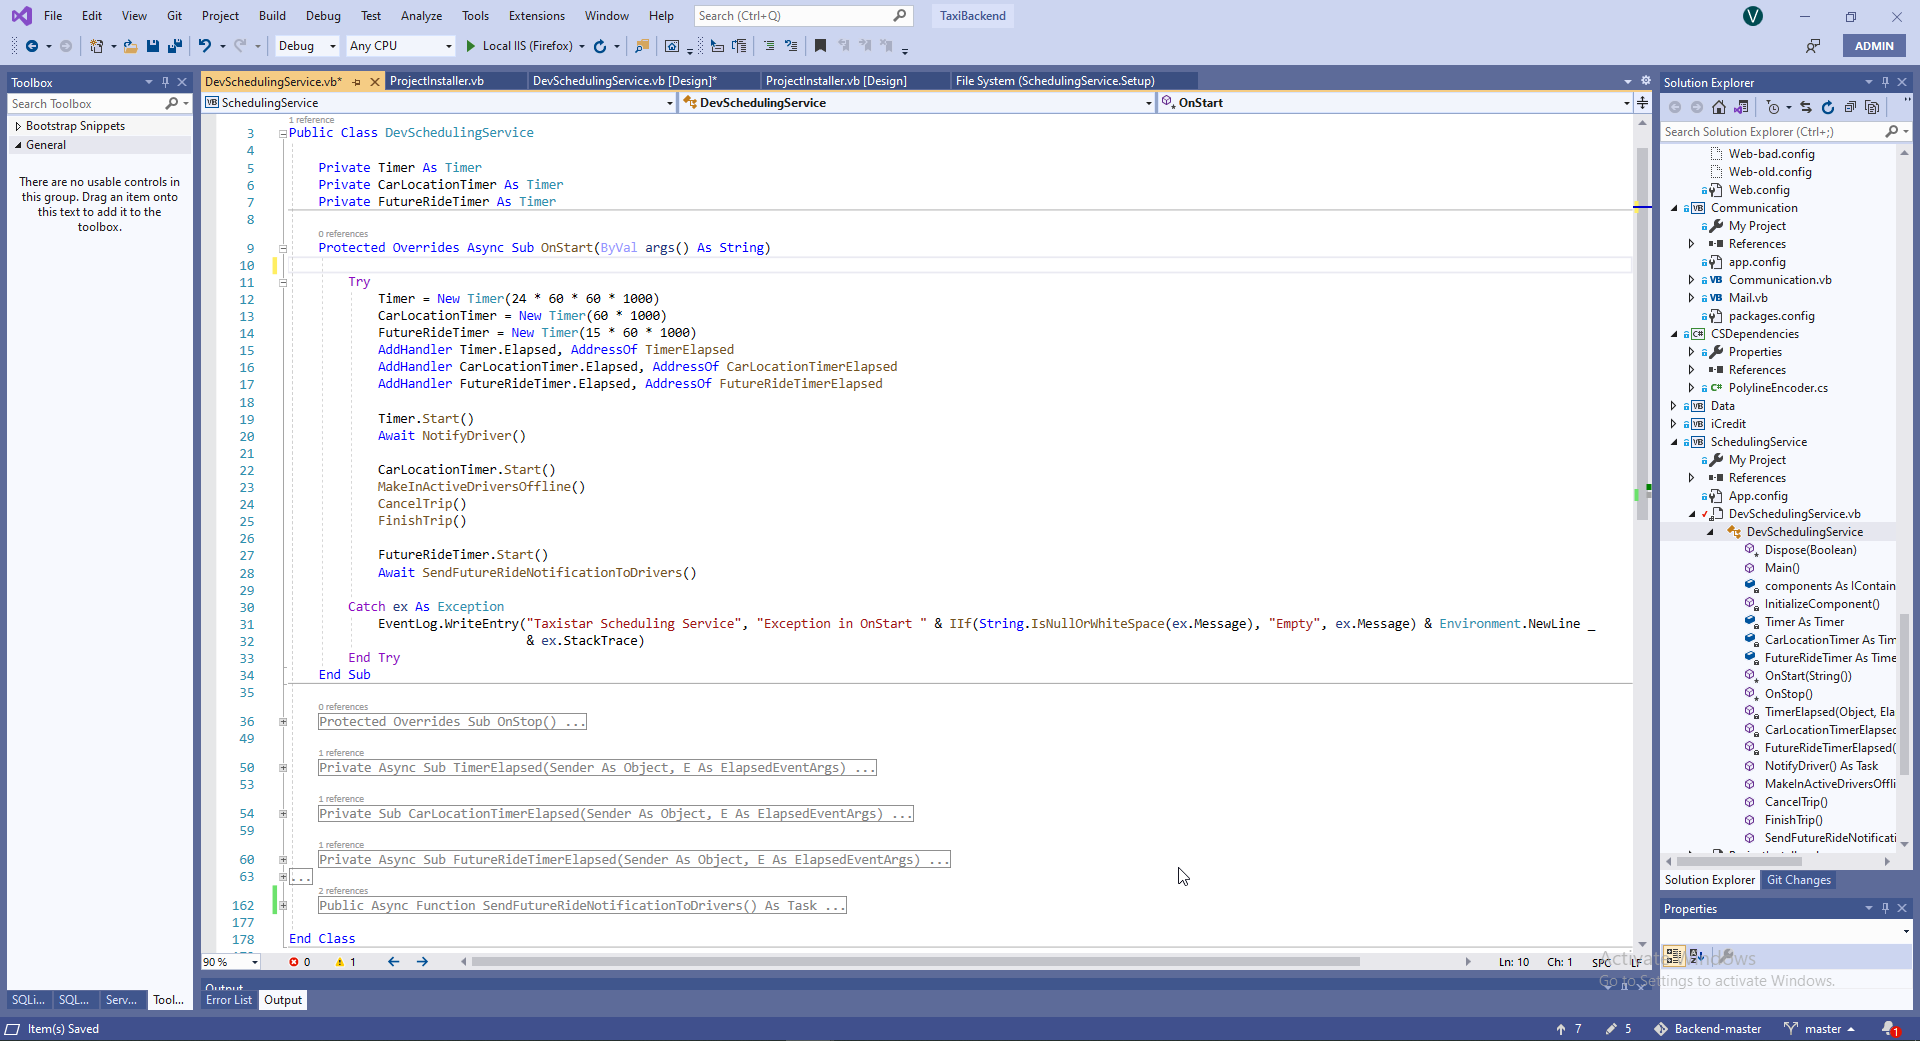Click the New Project toolbar icon
The image size is (1920, 1041).
[x=96, y=46]
